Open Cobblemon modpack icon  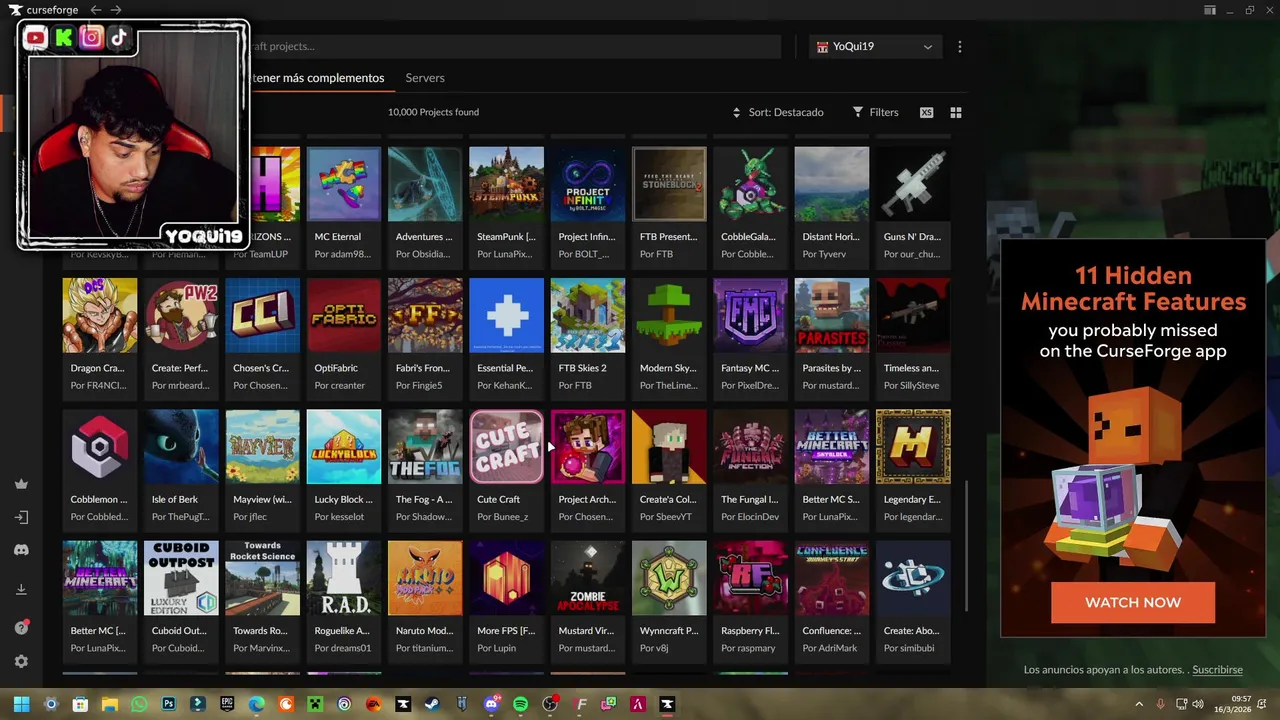click(x=100, y=446)
